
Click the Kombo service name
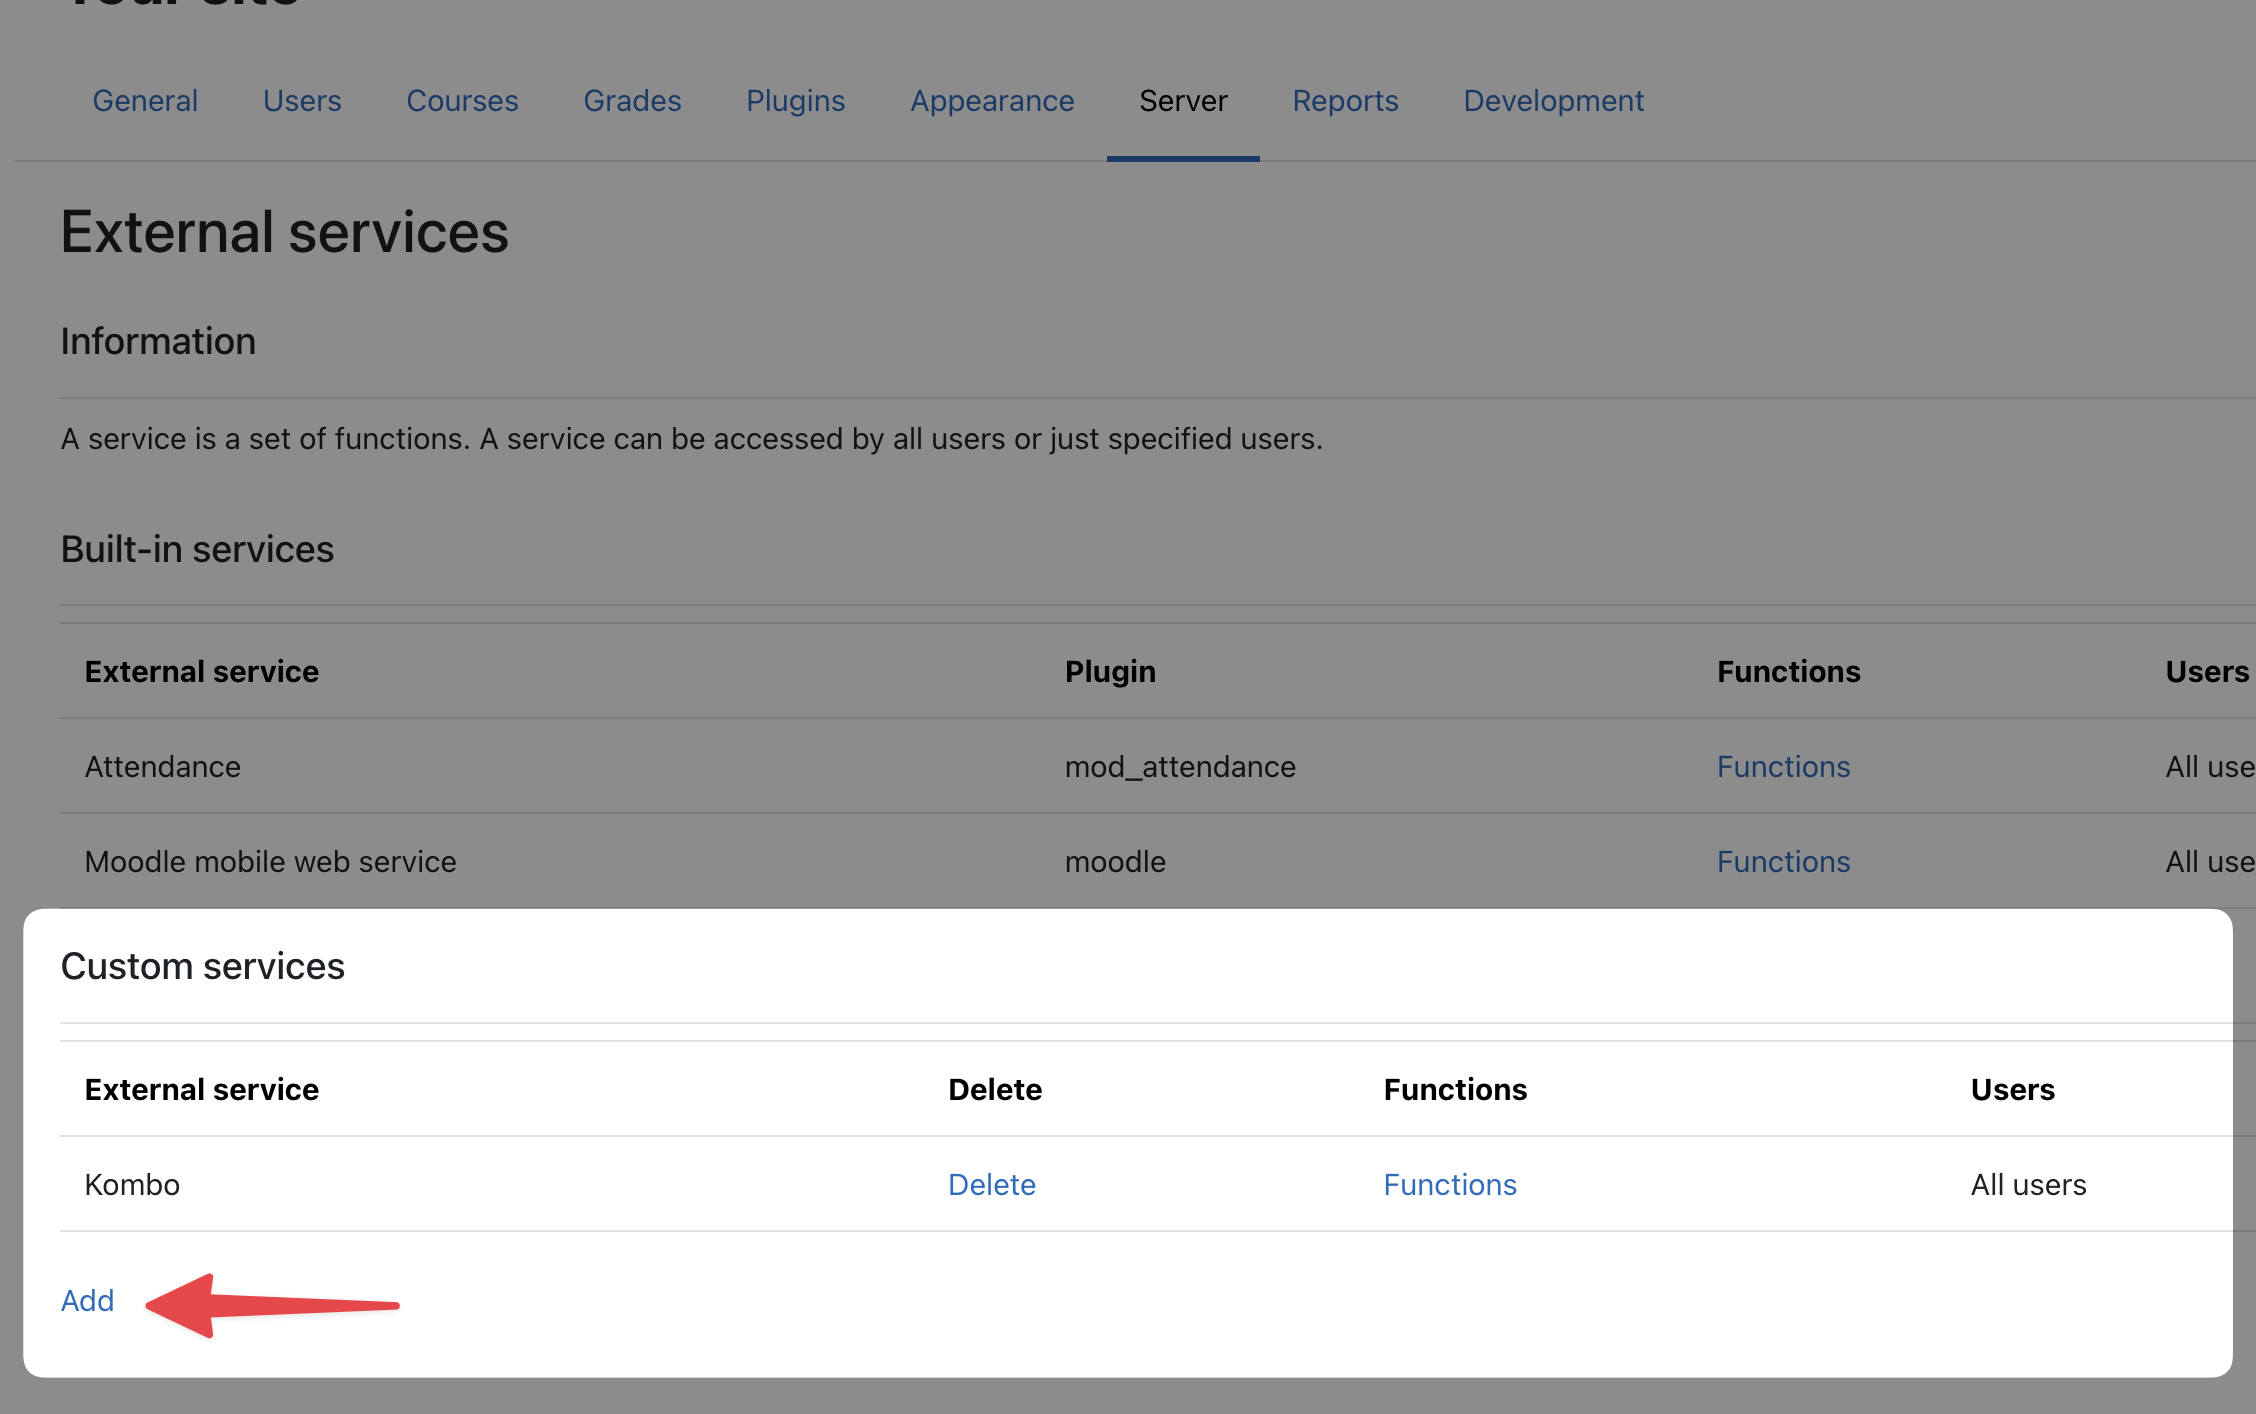point(132,1185)
